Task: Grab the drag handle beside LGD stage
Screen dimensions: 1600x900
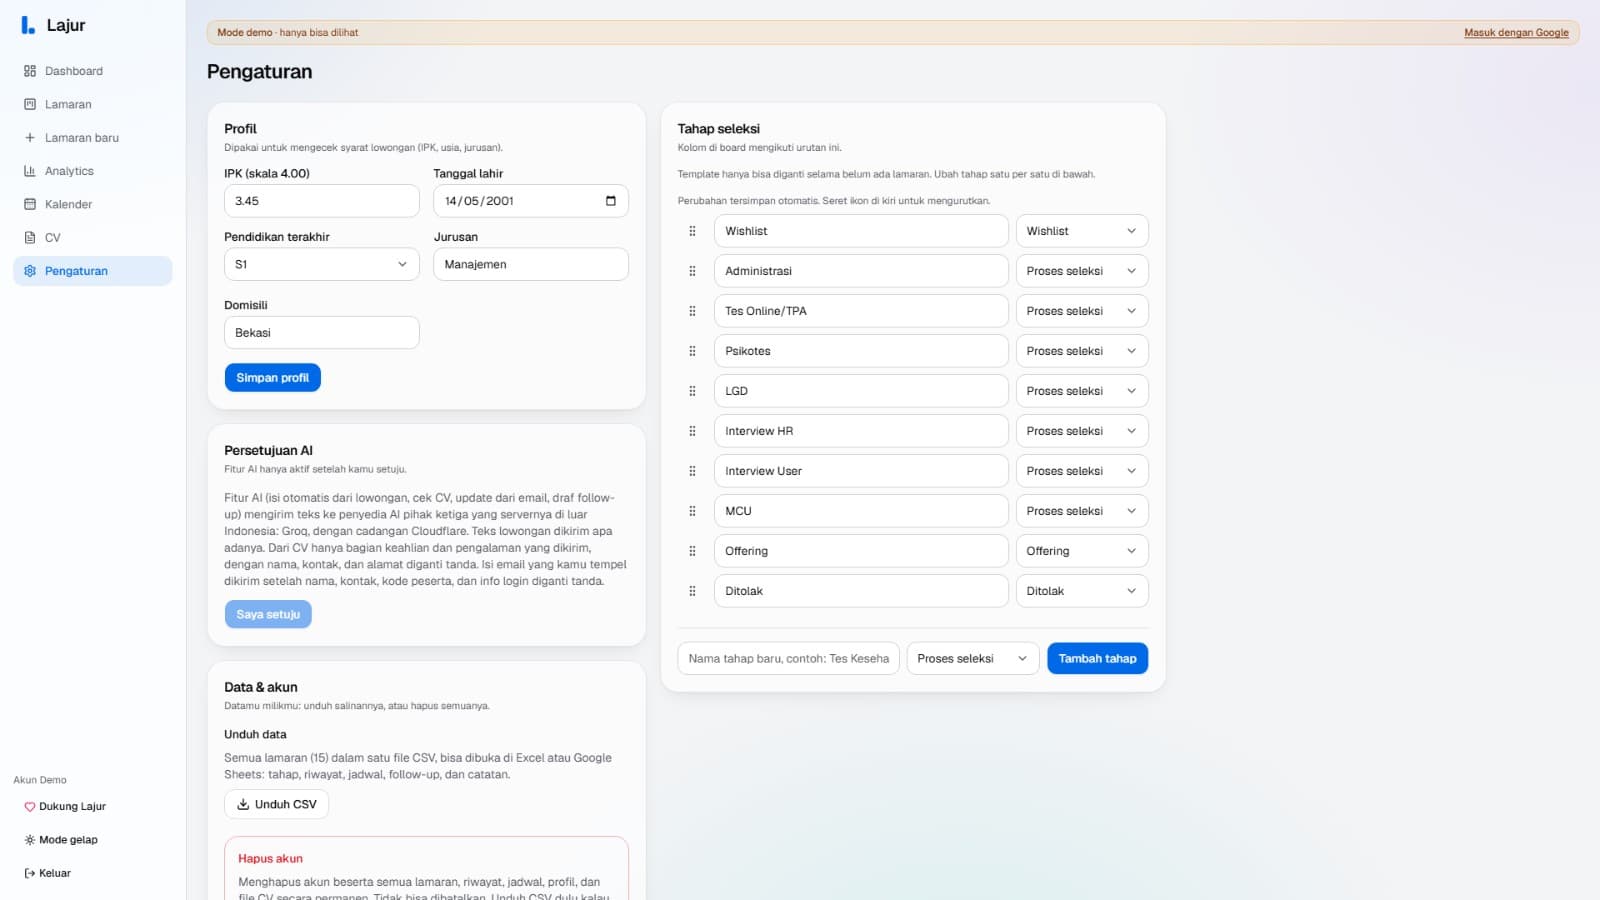Action: click(692, 391)
